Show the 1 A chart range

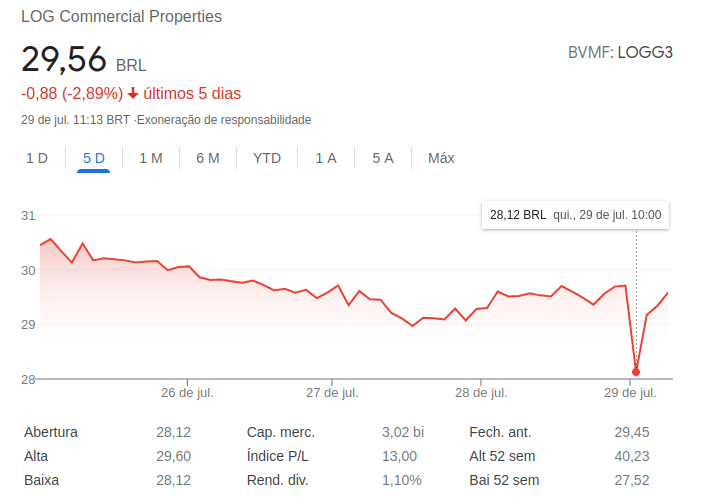[x=325, y=158]
